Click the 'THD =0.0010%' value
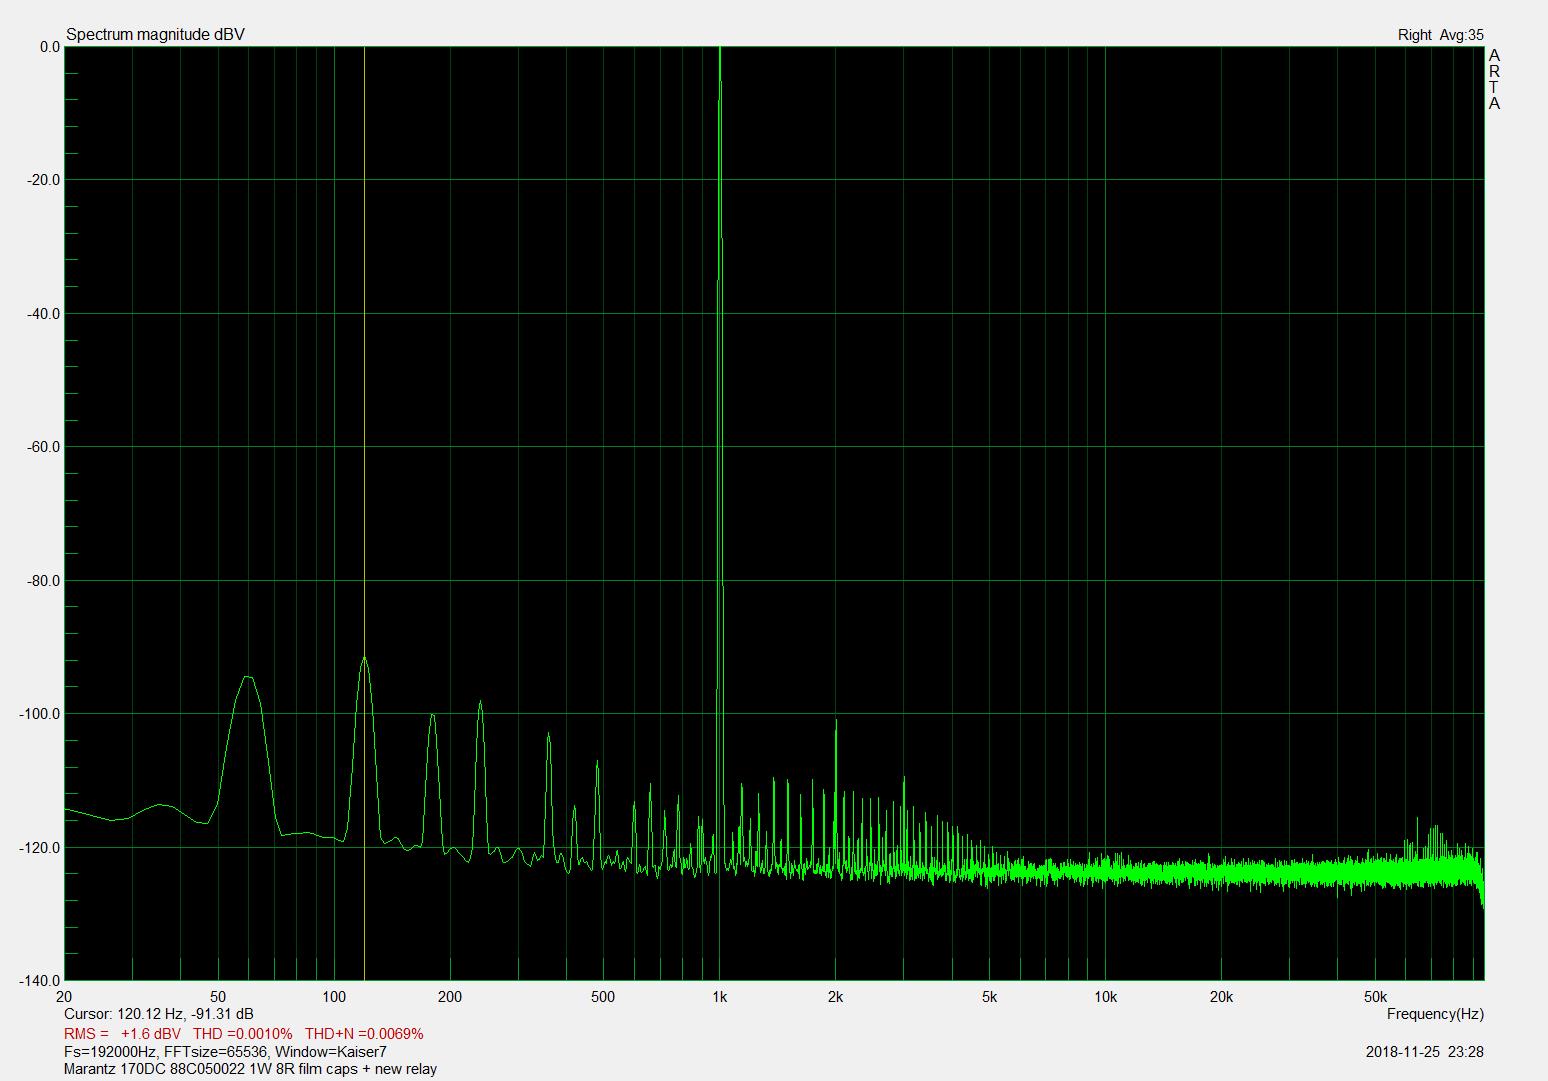Viewport: 1548px width, 1081px height. click(243, 1033)
